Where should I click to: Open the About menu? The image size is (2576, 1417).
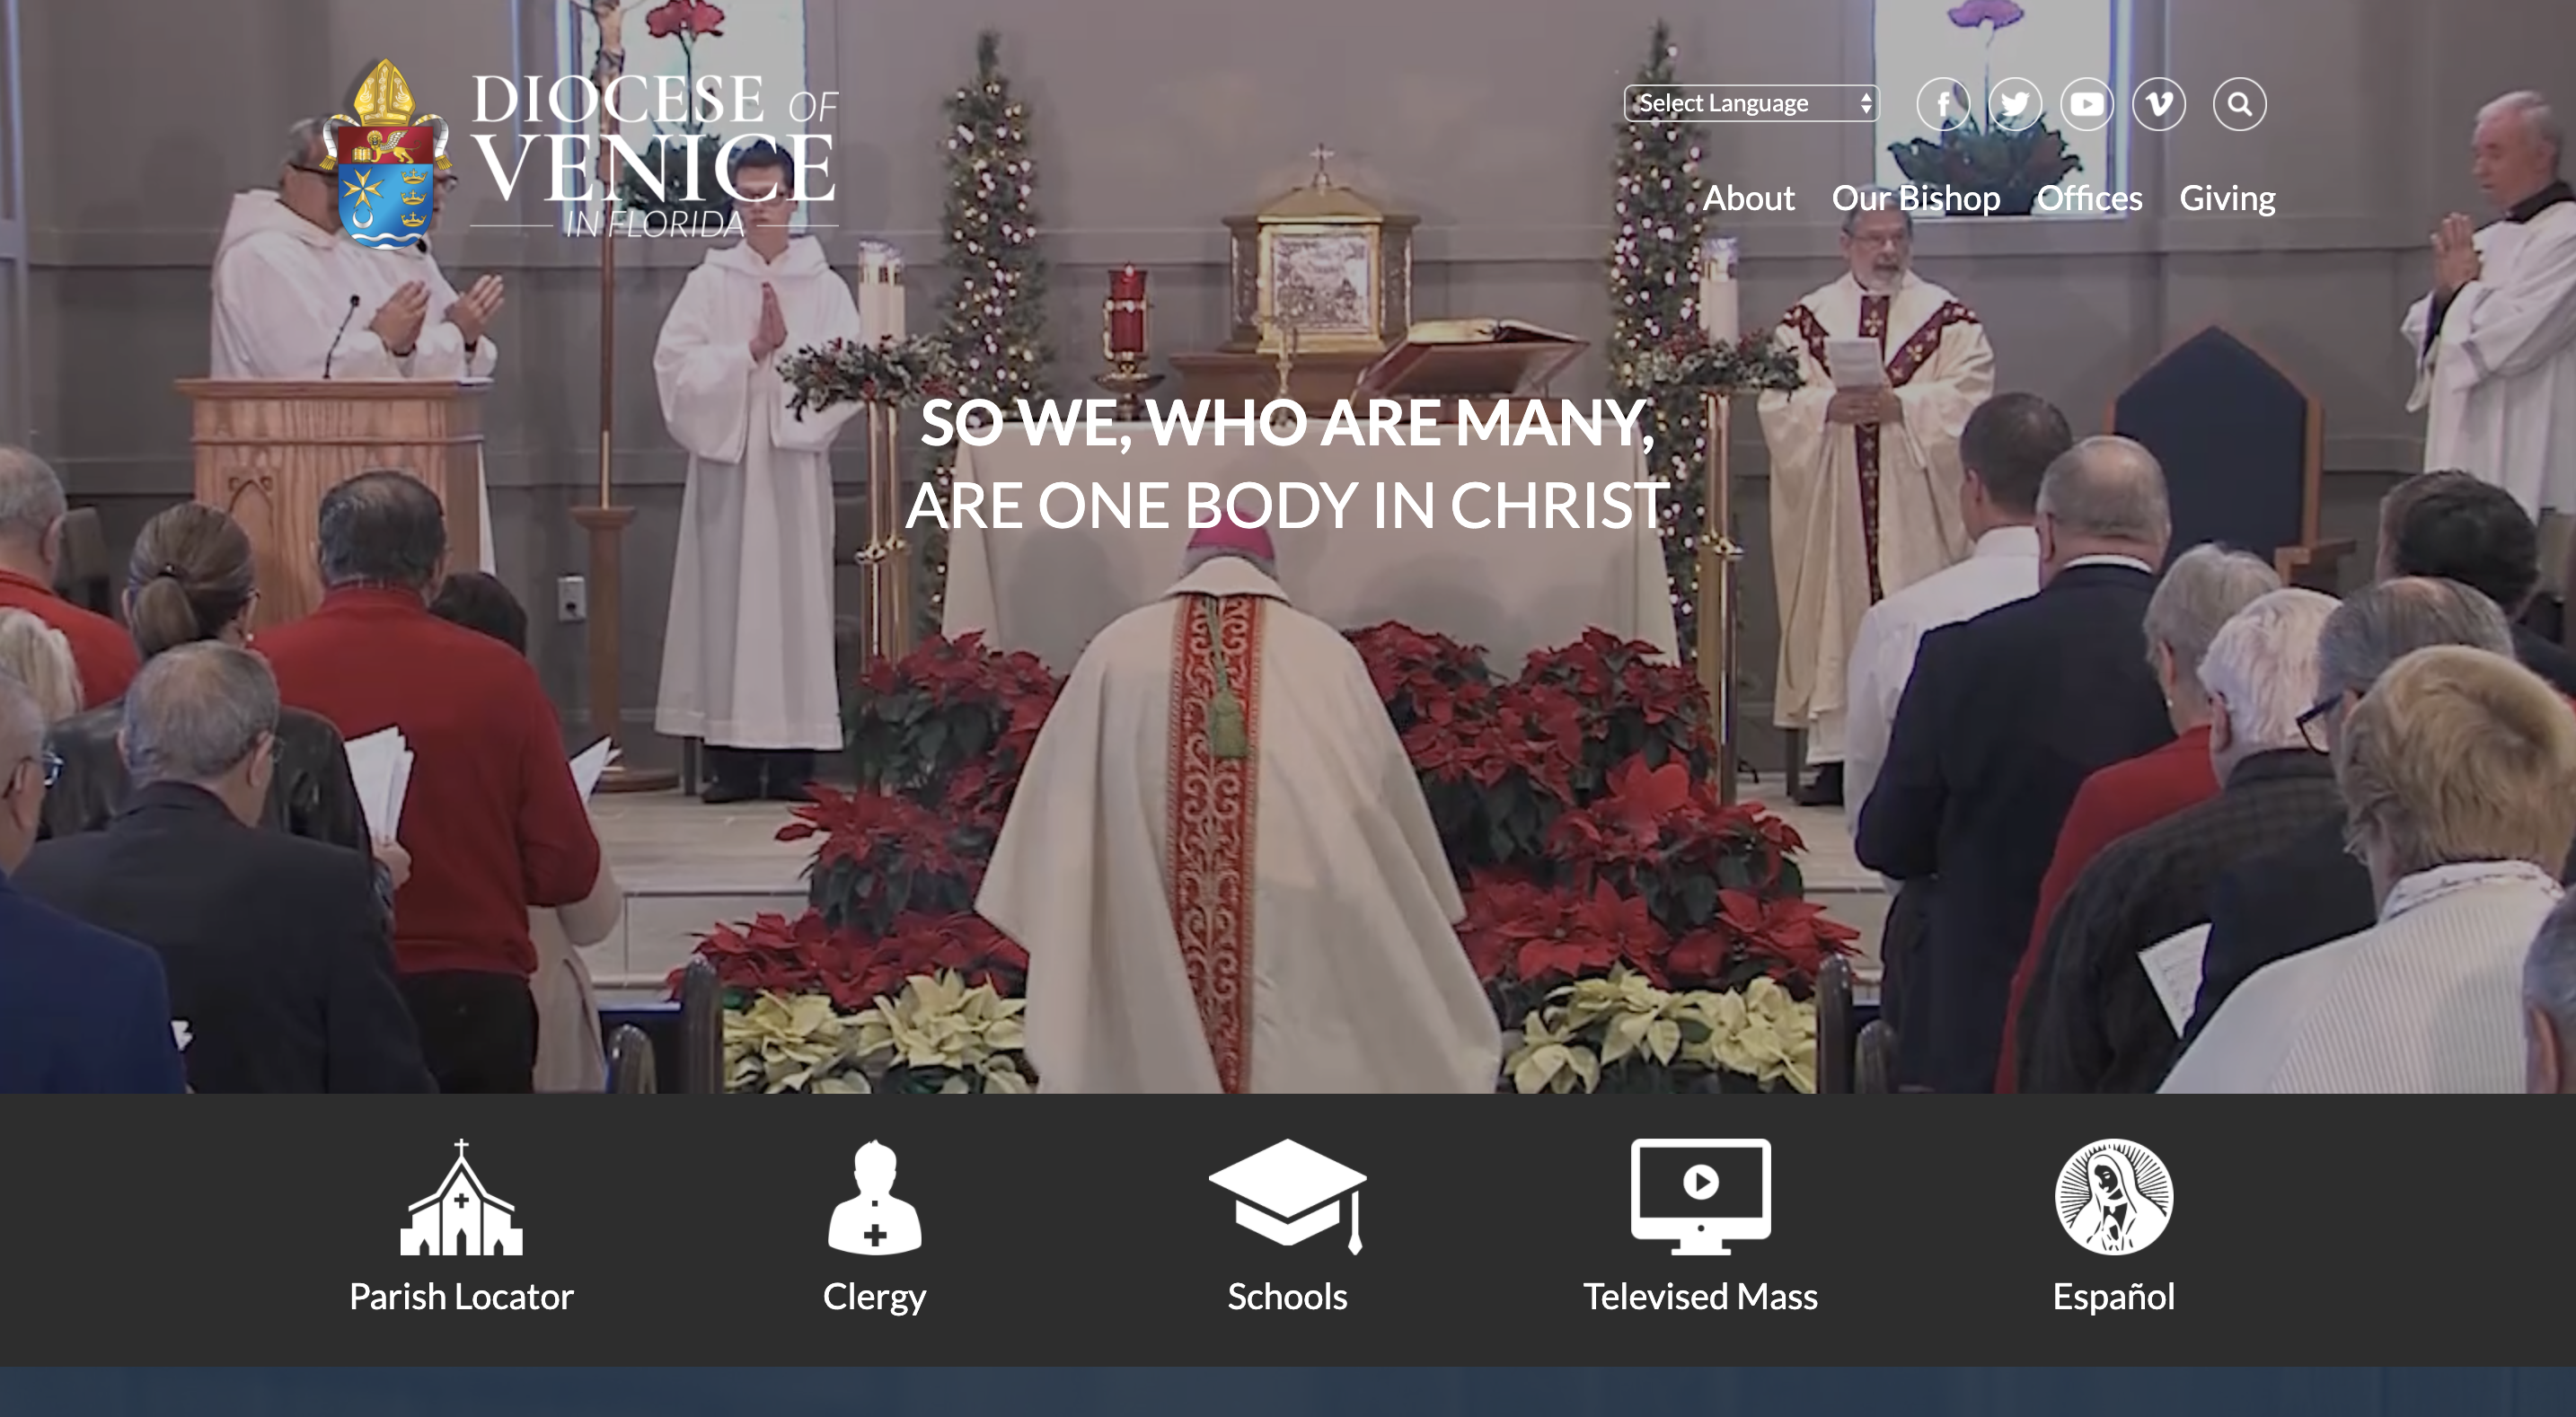pos(1748,198)
